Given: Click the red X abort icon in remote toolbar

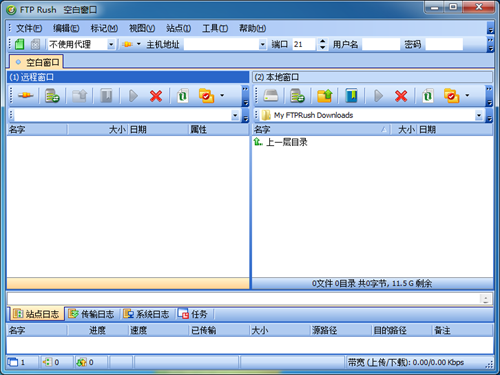Looking at the screenshot, I should 156,96.
